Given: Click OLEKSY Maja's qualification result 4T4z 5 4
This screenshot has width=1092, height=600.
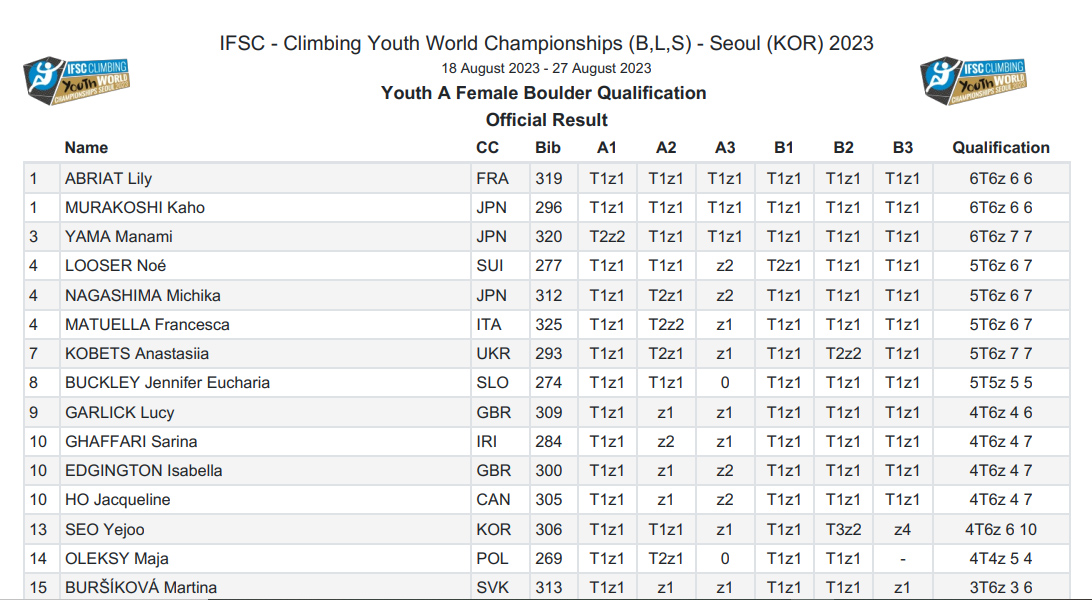Looking at the screenshot, I should coord(1000,559).
